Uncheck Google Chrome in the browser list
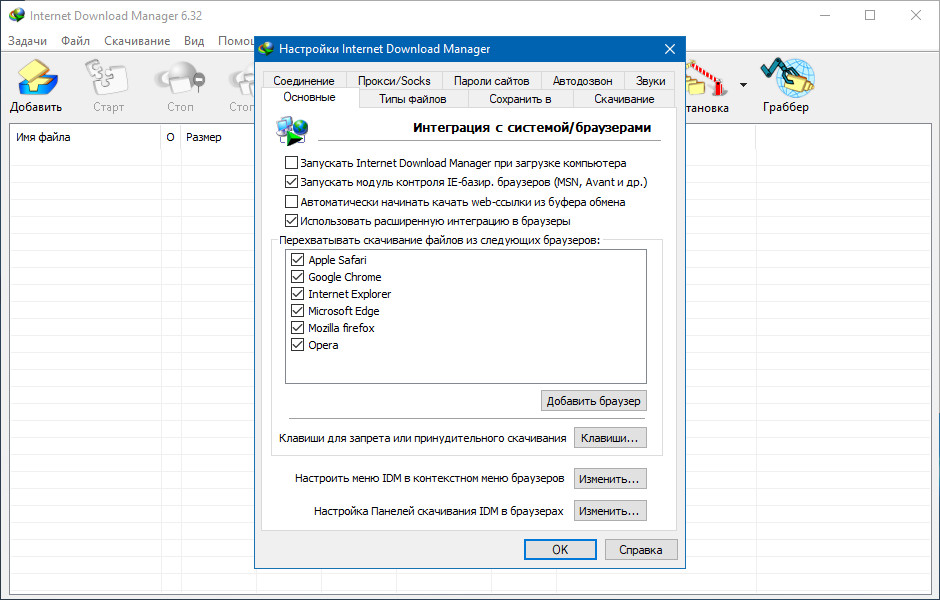Image resolution: width=940 pixels, height=600 pixels. click(297, 277)
